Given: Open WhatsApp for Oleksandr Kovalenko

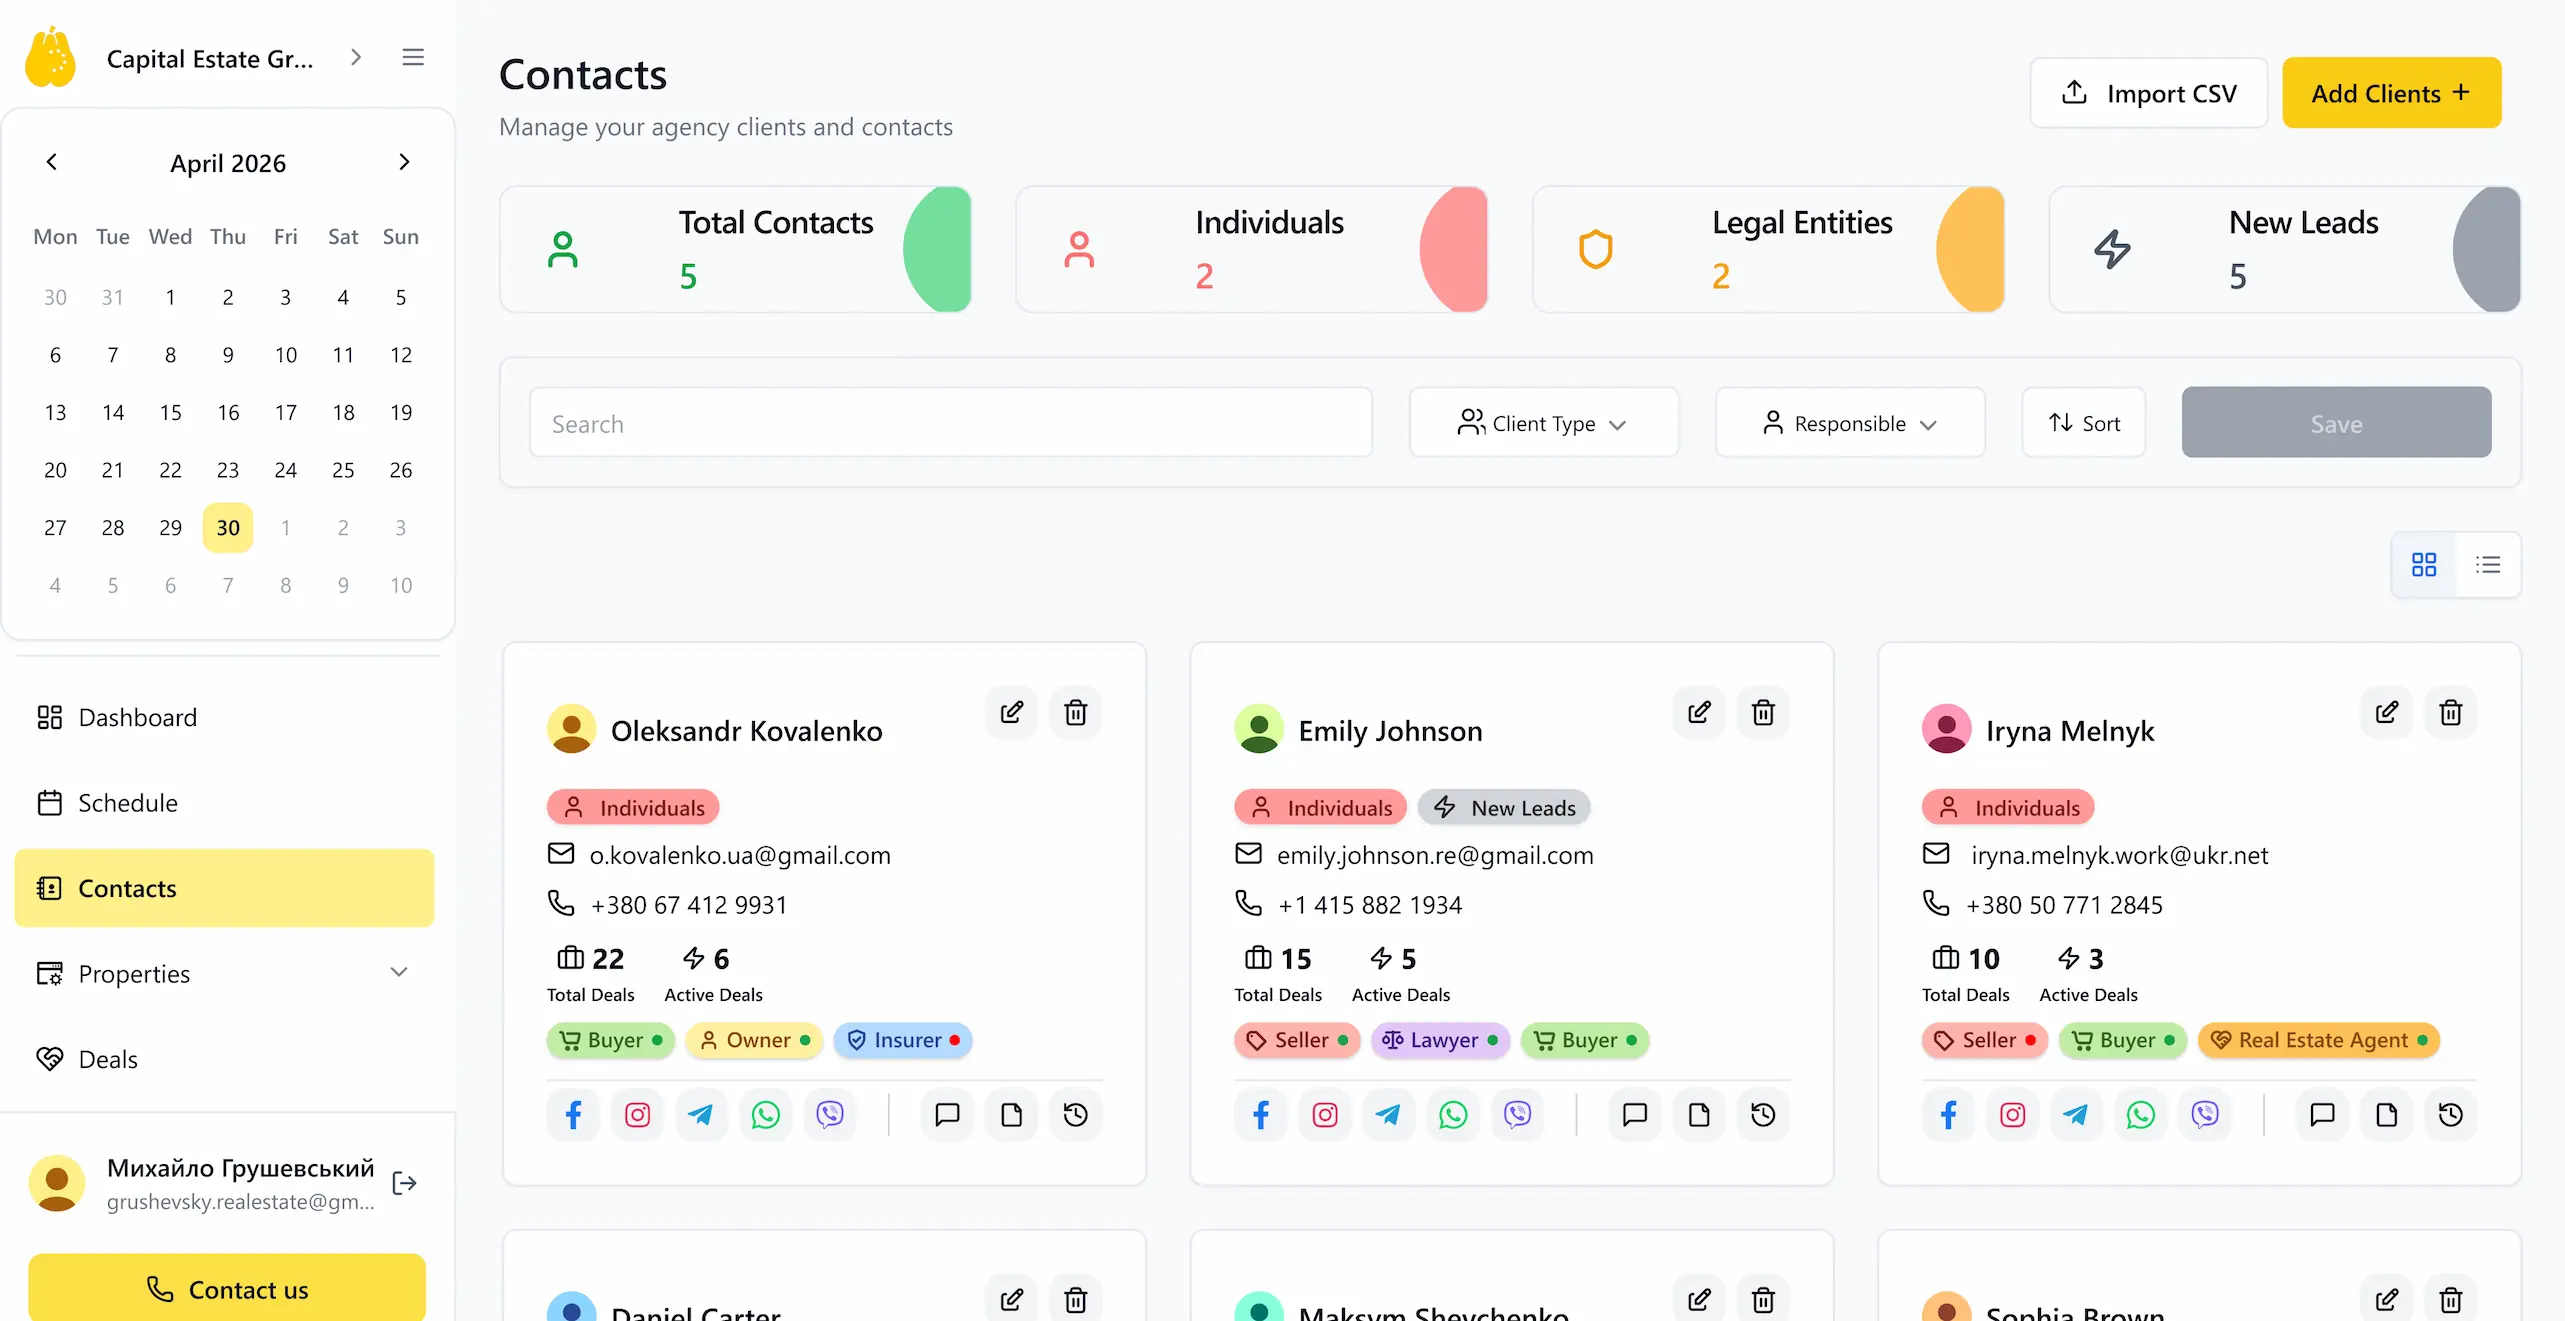Looking at the screenshot, I should pos(765,1114).
